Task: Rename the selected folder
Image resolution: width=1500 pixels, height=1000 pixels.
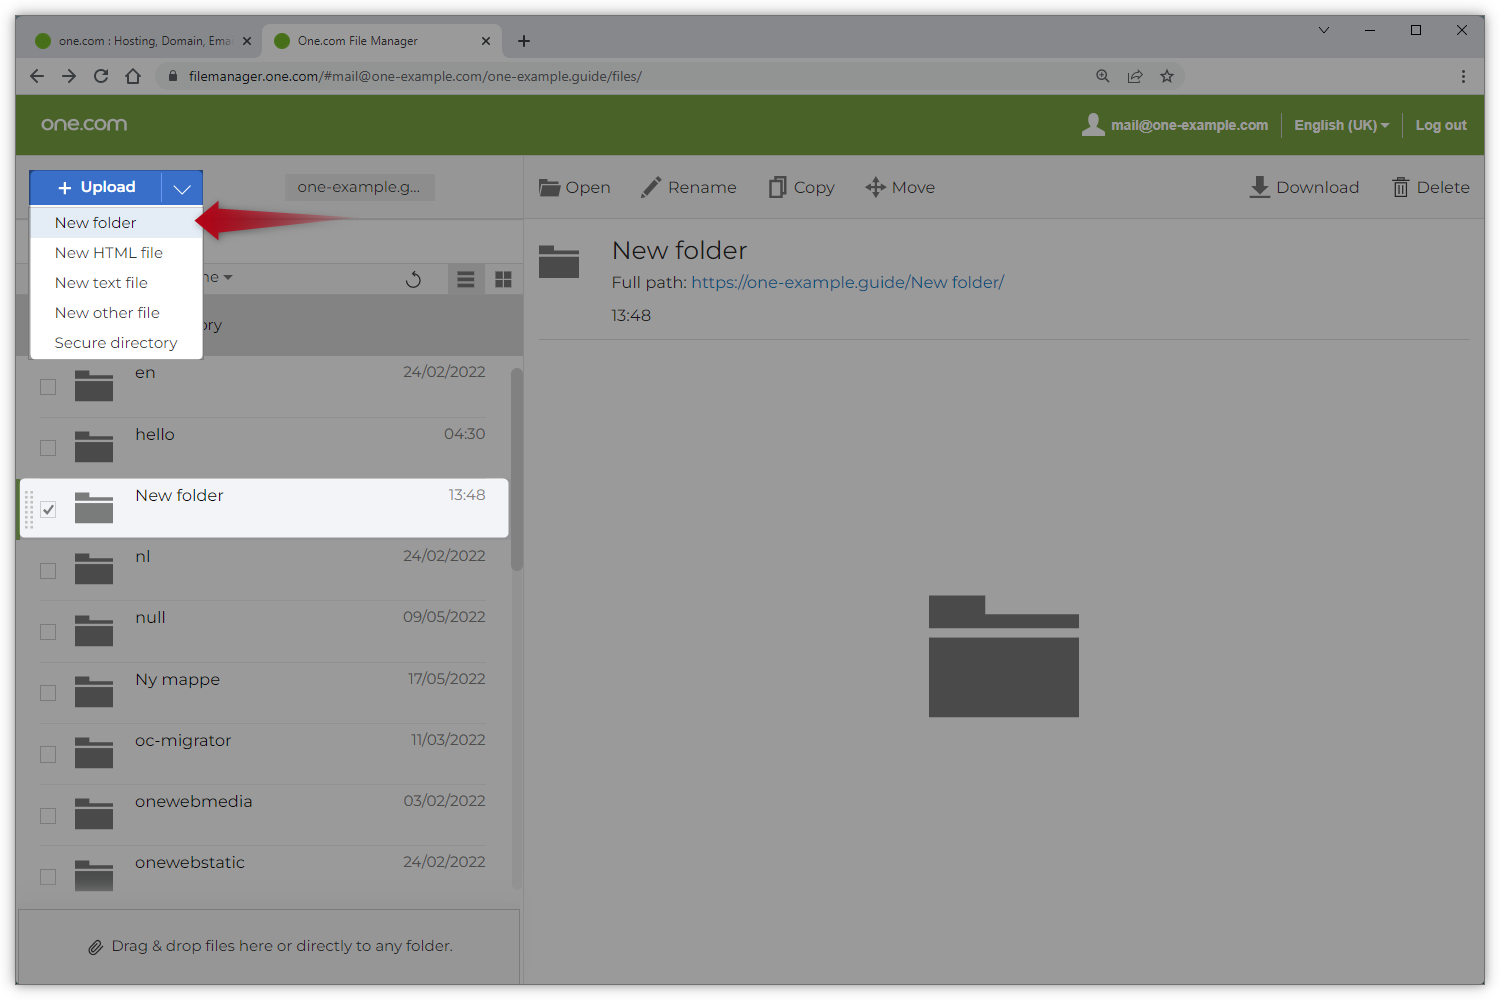Action: pyautogui.click(x=688, y=187)
